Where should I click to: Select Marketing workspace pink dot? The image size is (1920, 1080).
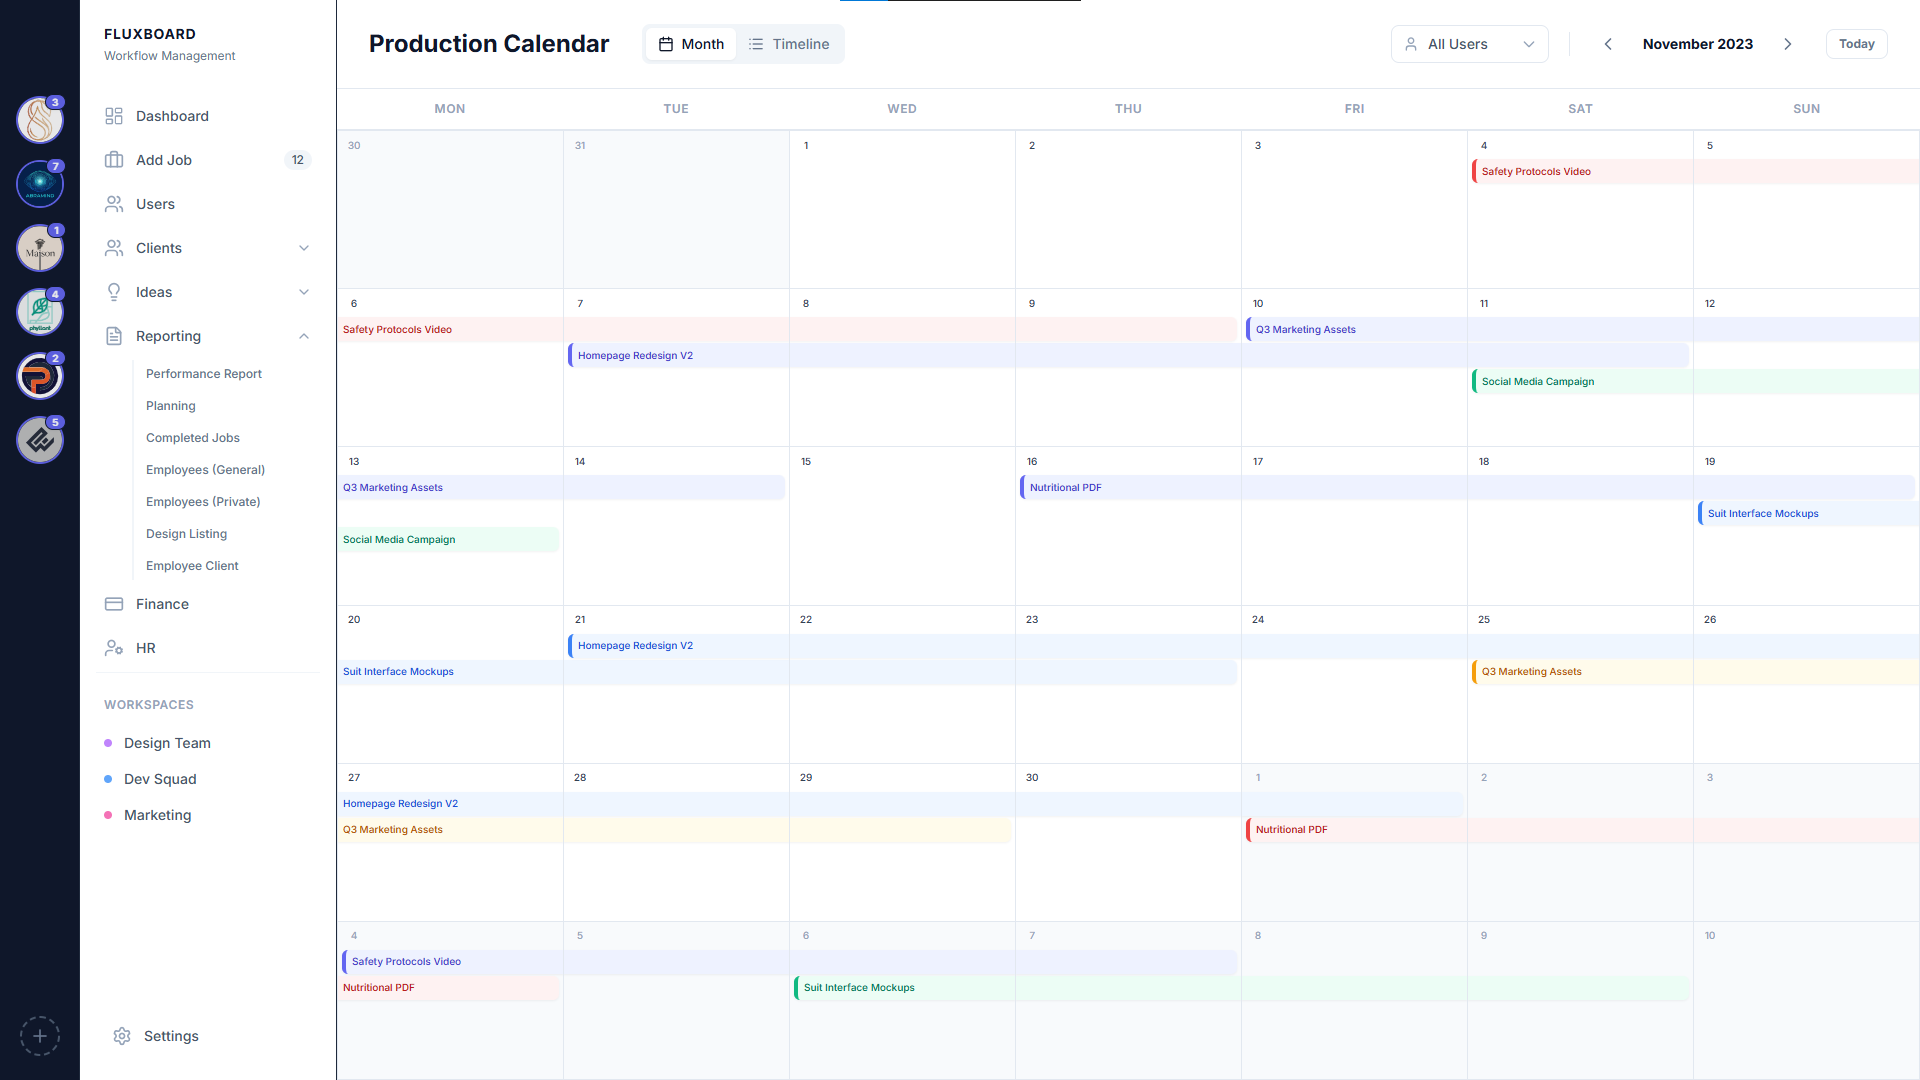[108, 815]
